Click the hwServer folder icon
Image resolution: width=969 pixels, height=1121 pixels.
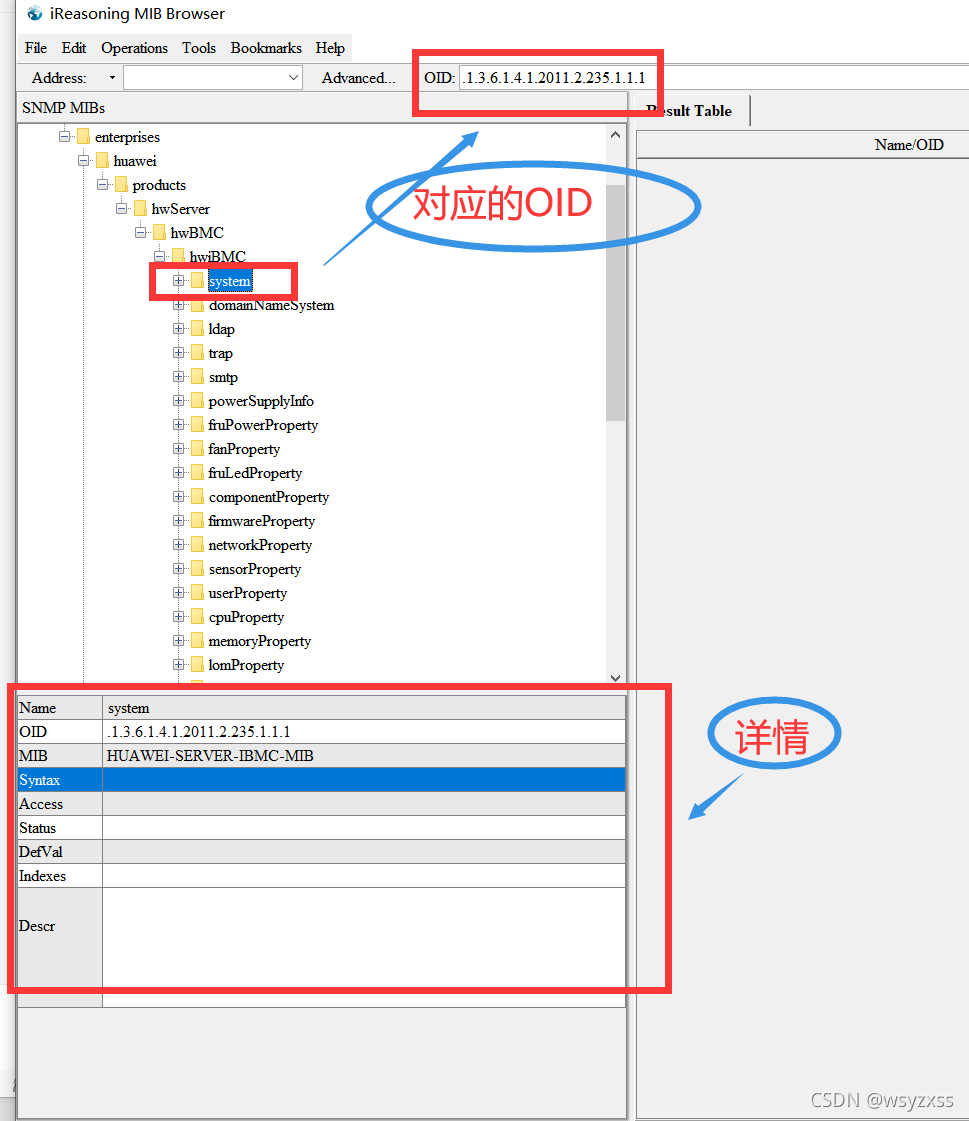[140, 209]
